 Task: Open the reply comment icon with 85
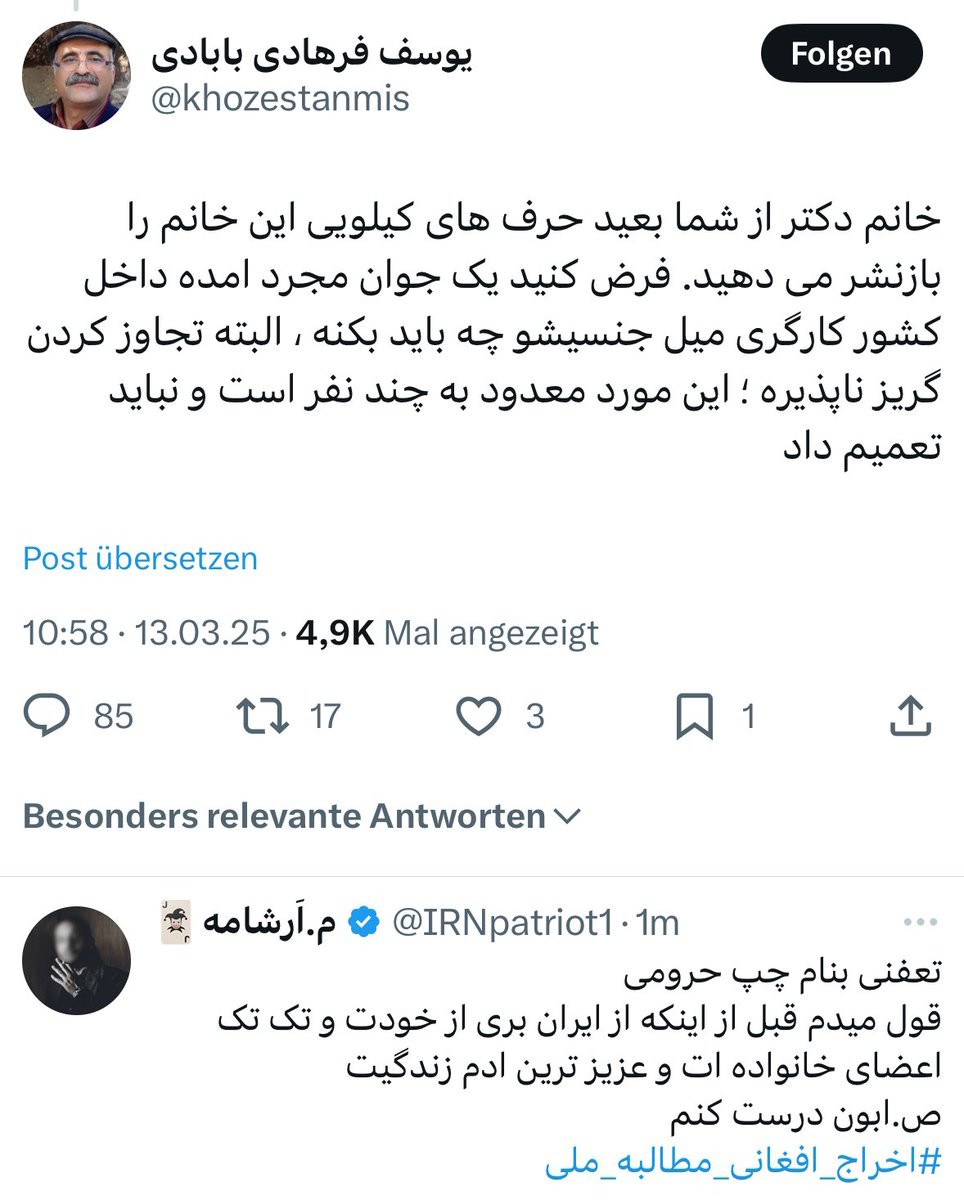coord(47,716)
